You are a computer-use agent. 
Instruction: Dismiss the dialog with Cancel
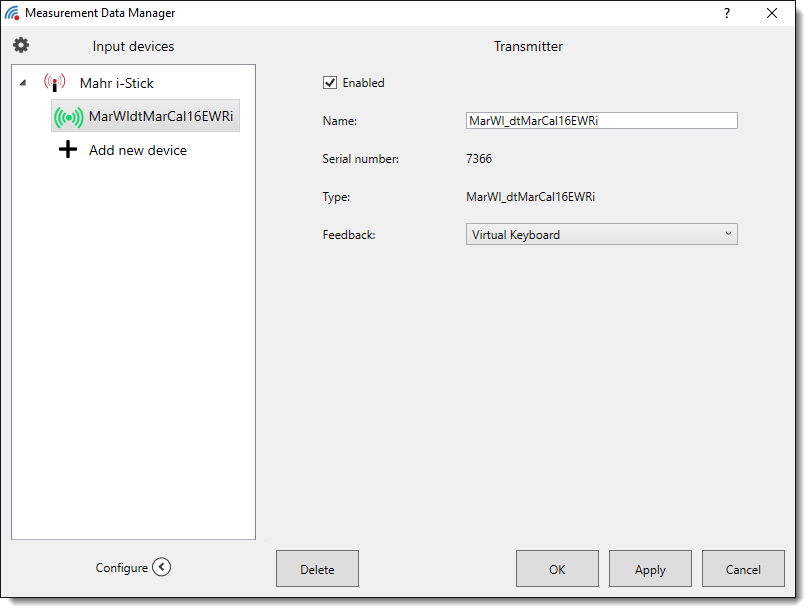tap(743, 569)
